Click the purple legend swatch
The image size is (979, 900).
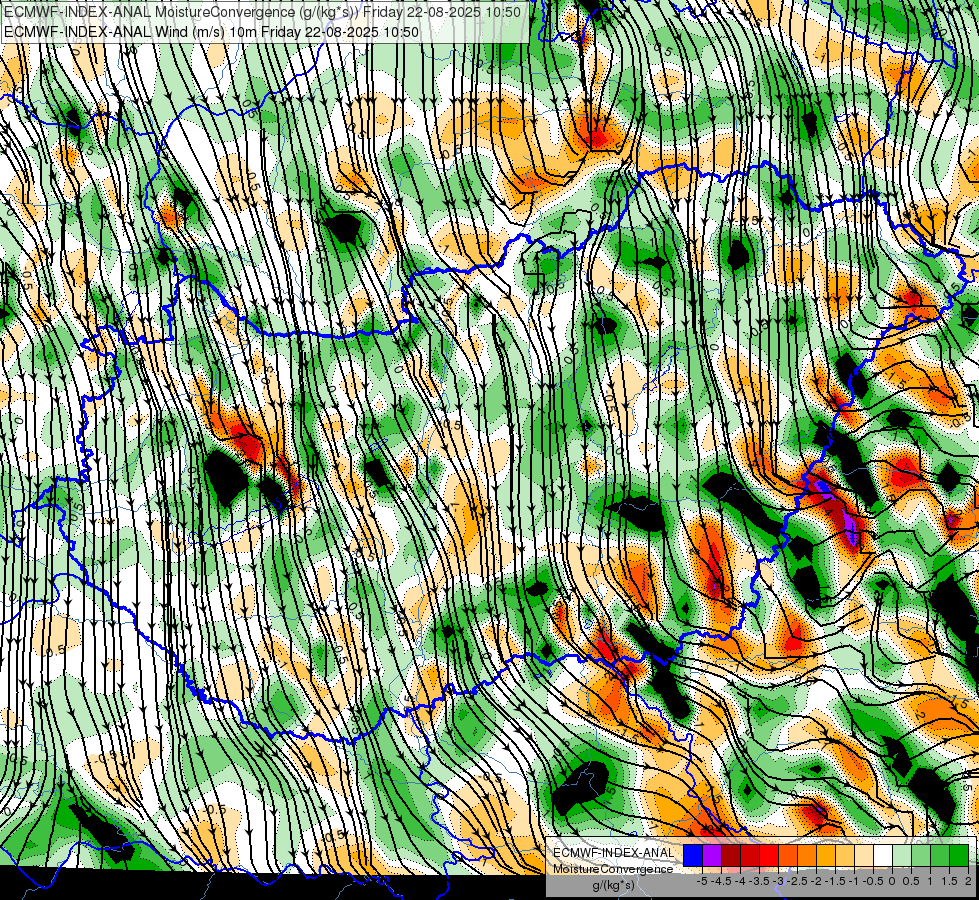[x=712, y=856]
